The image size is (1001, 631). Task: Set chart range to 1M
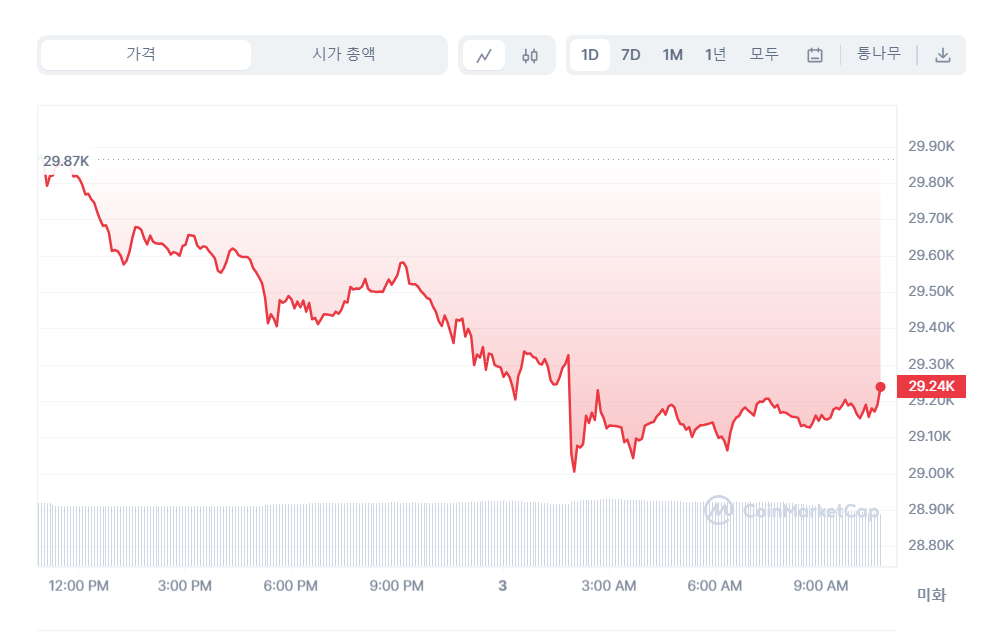click(673, 55)
